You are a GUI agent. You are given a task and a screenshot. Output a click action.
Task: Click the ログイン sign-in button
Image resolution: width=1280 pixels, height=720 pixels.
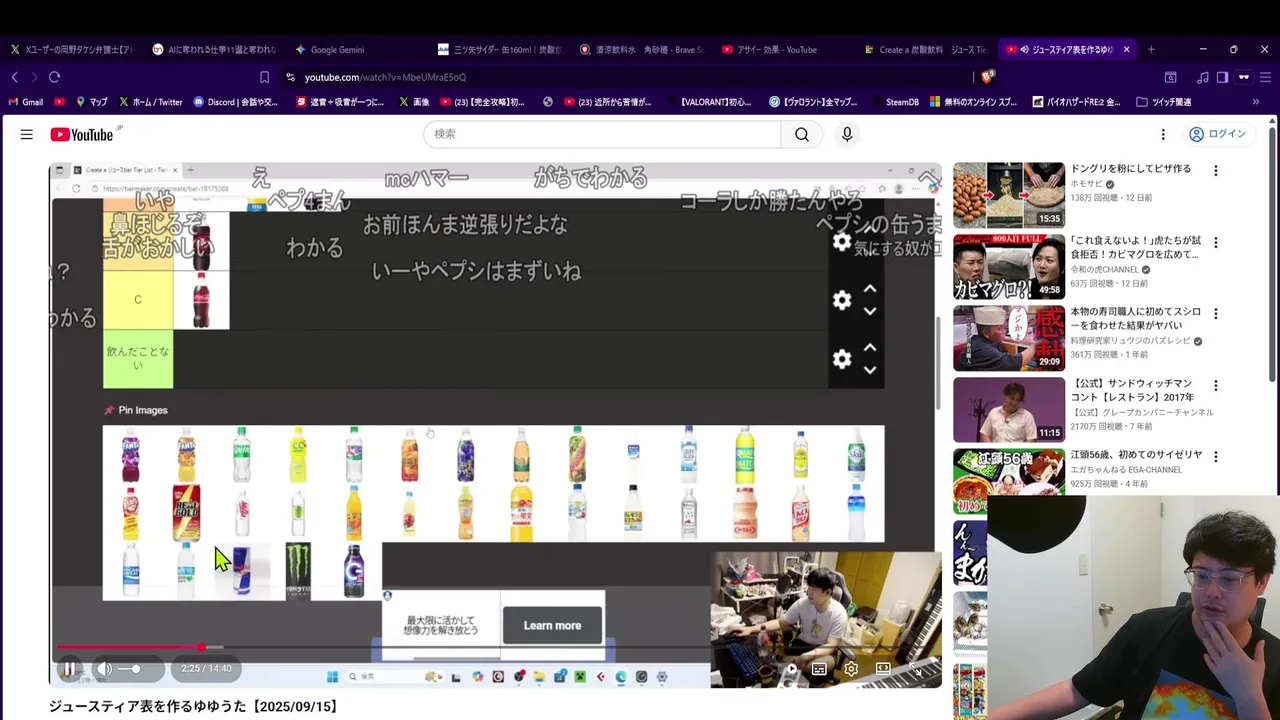tap(1217, 134)
